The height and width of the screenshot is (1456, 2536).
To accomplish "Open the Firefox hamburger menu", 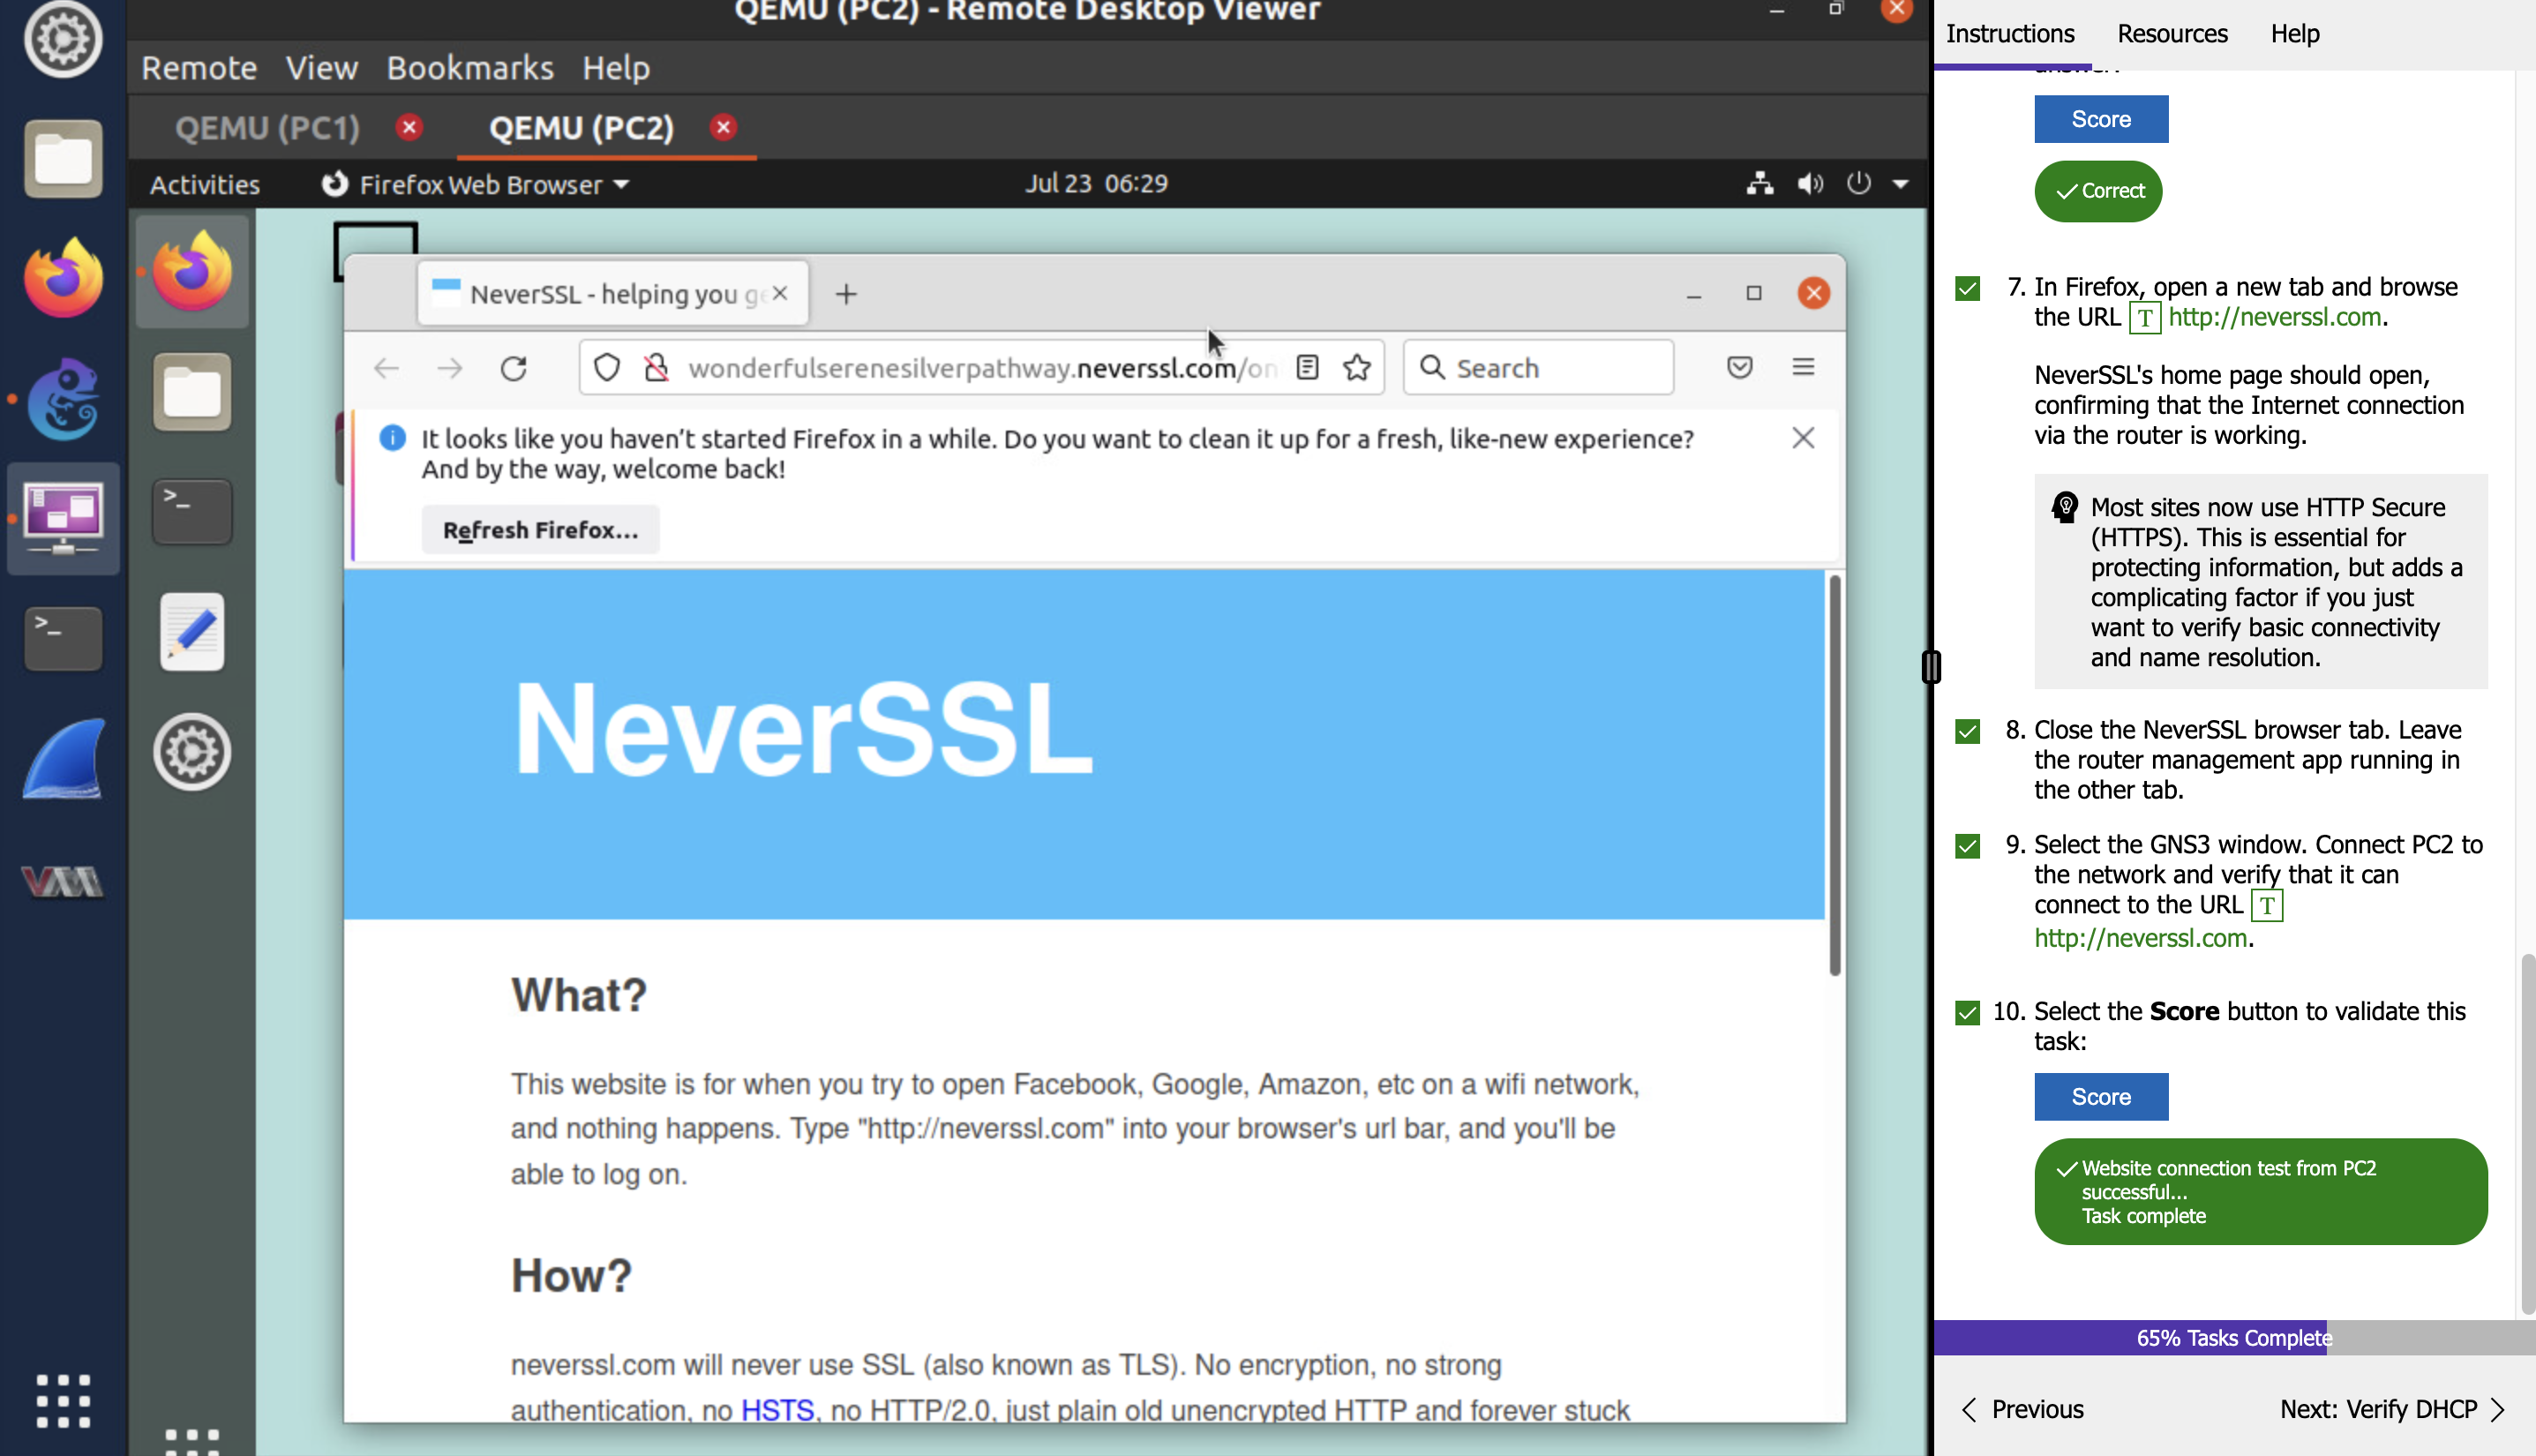I will click(1803, 367).
